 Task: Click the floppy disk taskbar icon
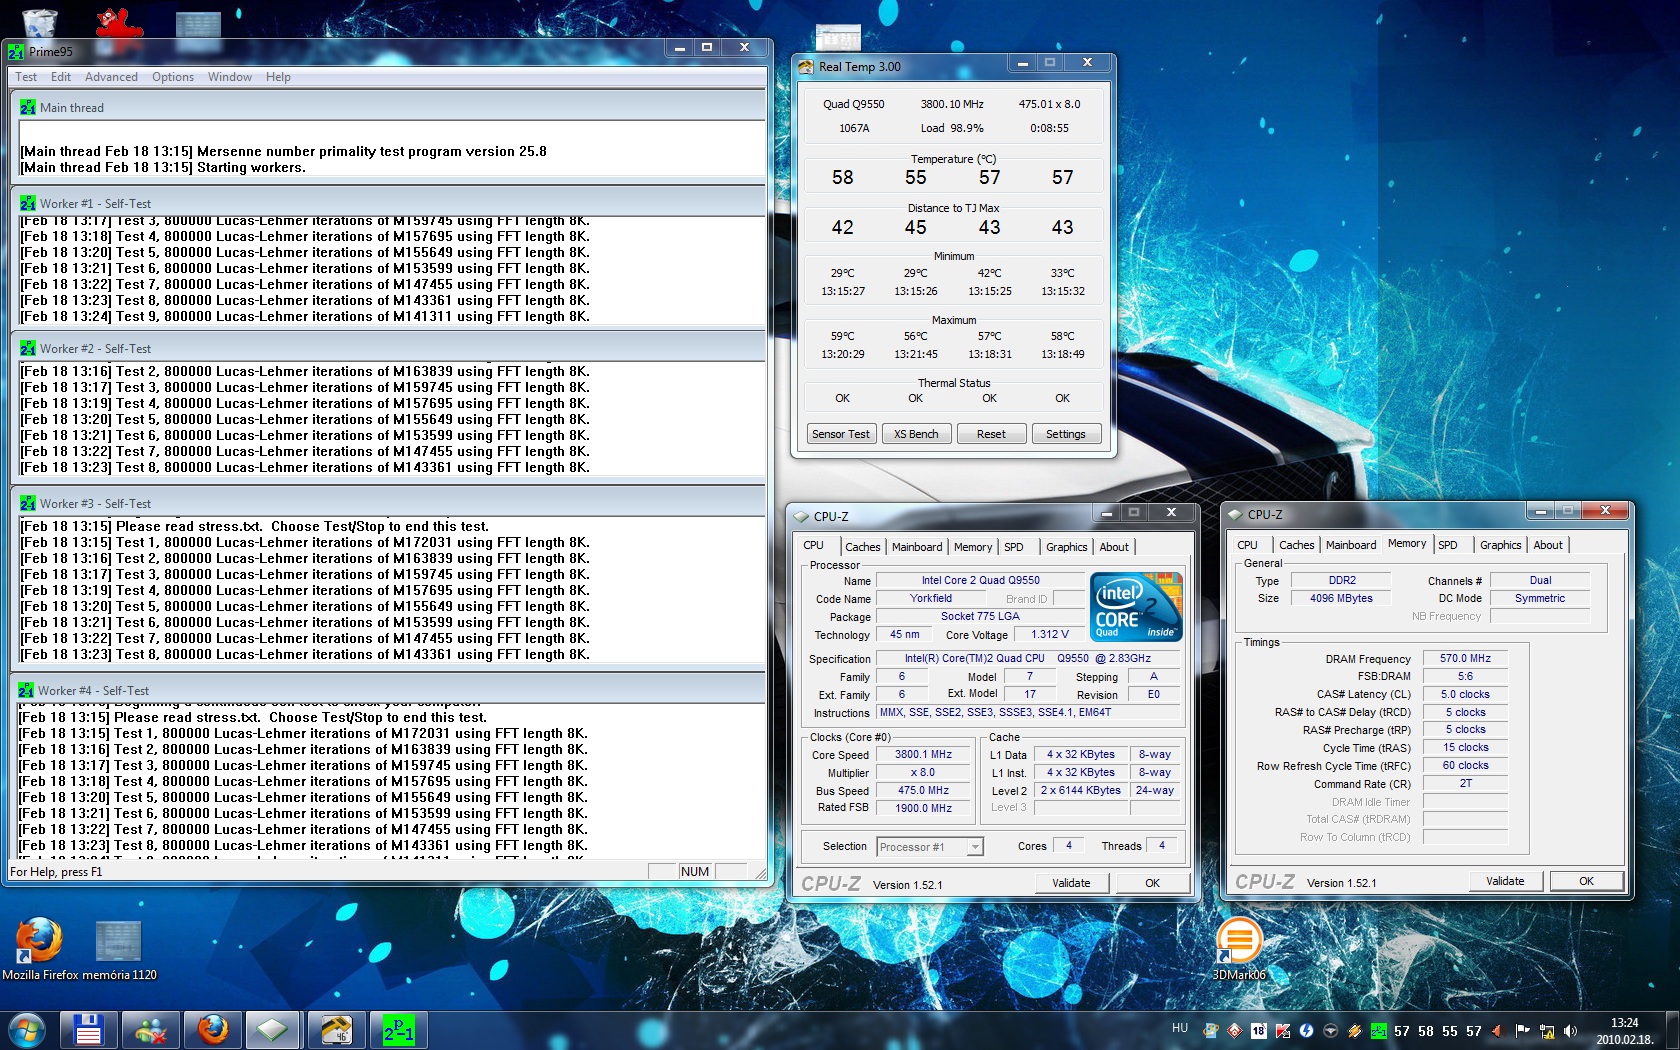point(89,1029)
